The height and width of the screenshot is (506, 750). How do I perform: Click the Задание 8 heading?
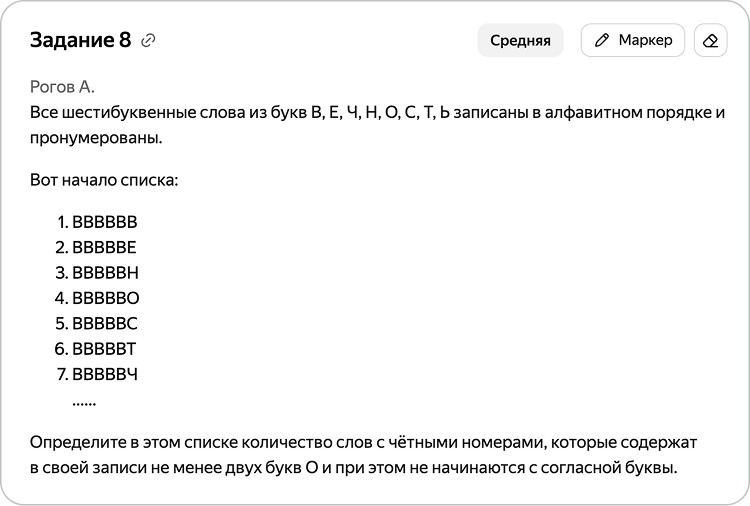[x=80, y=40]
